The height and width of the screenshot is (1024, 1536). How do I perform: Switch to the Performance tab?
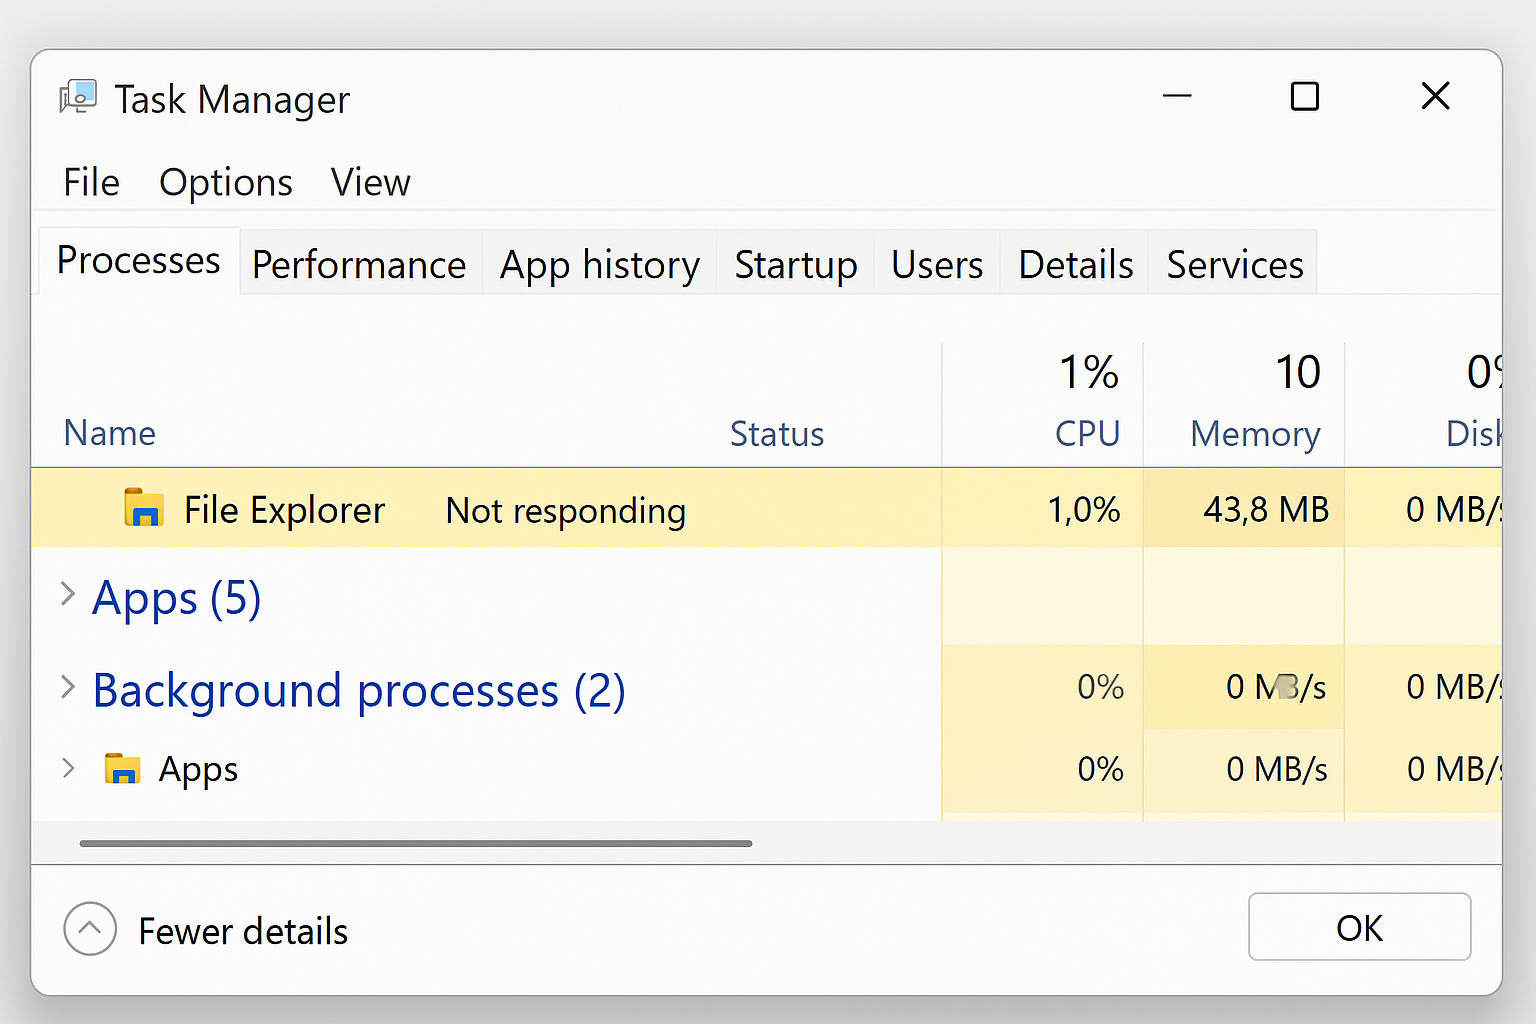click(359, 265)
